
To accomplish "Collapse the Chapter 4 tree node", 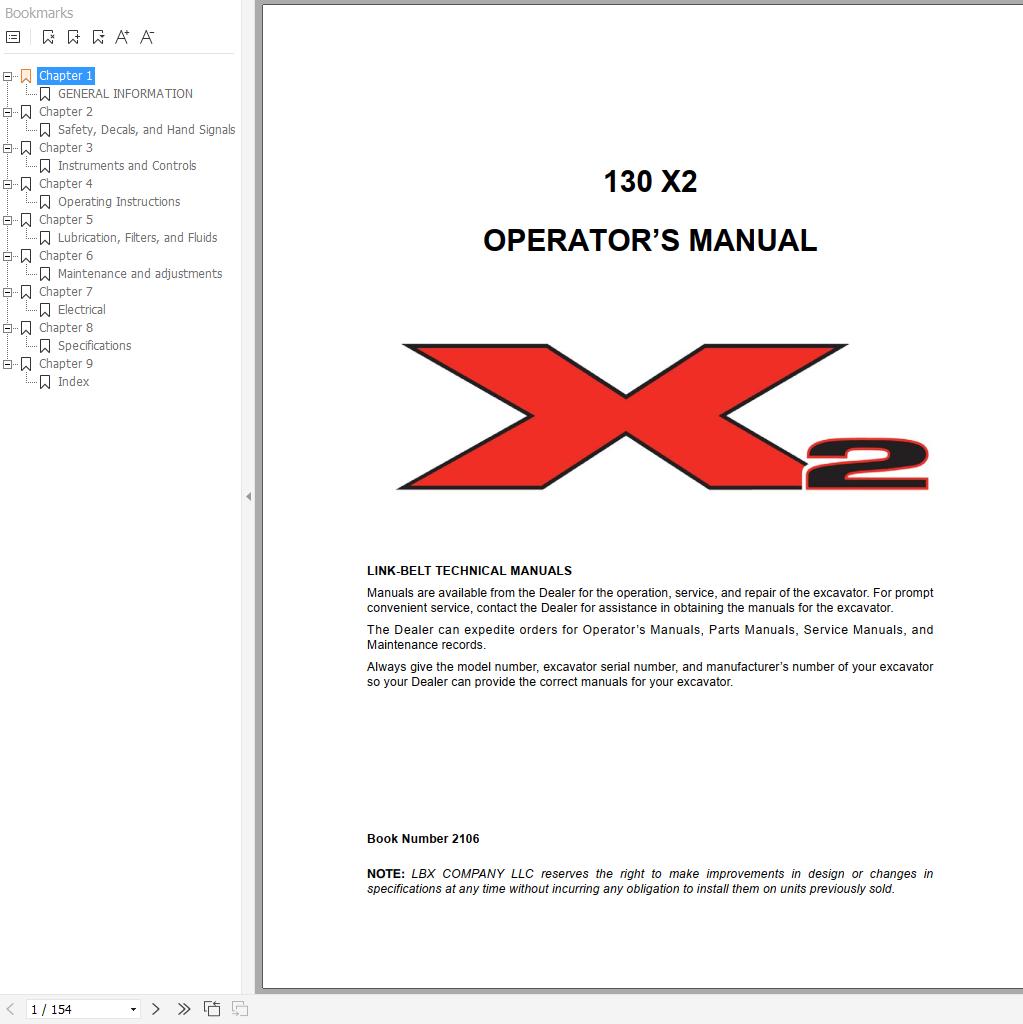I will 7,184.
